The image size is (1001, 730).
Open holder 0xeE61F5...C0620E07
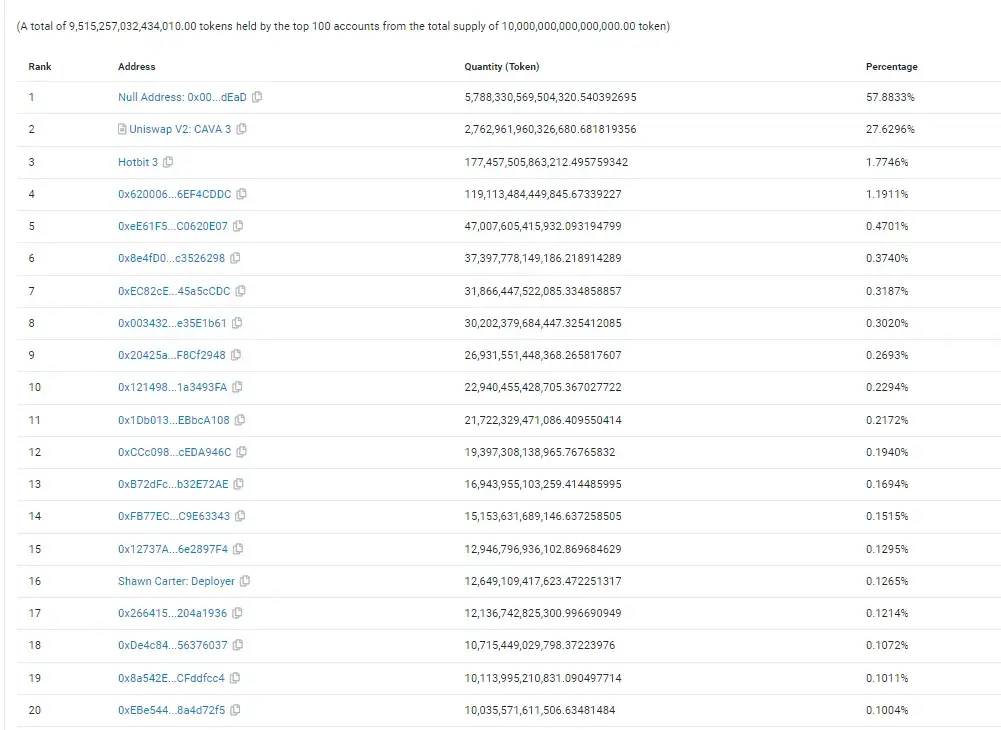172,226
